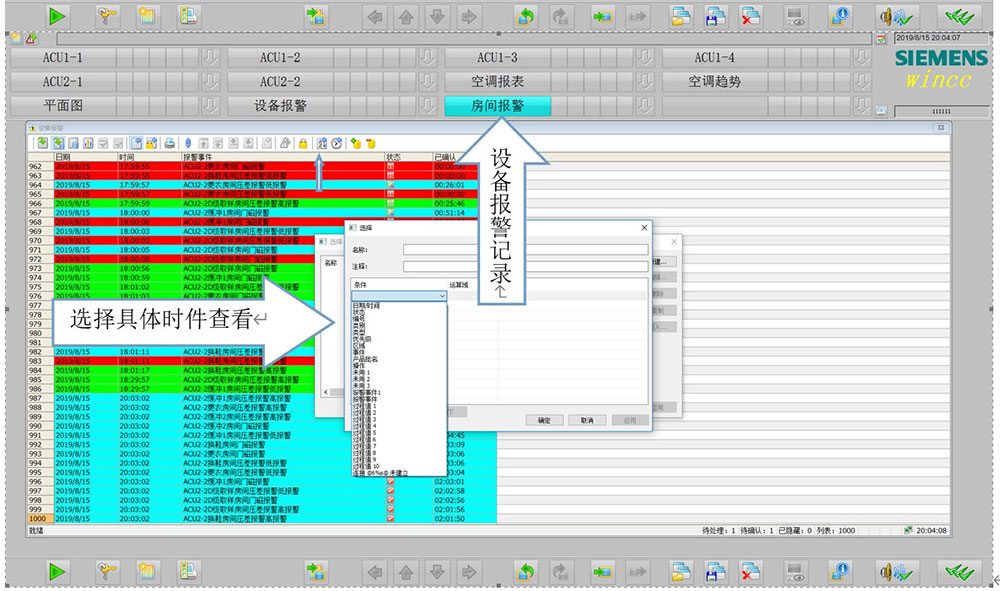Image resolution: width=1000 pixels, height=591 pixels.
Task: Click the 名称 input field
Action: 526,250
